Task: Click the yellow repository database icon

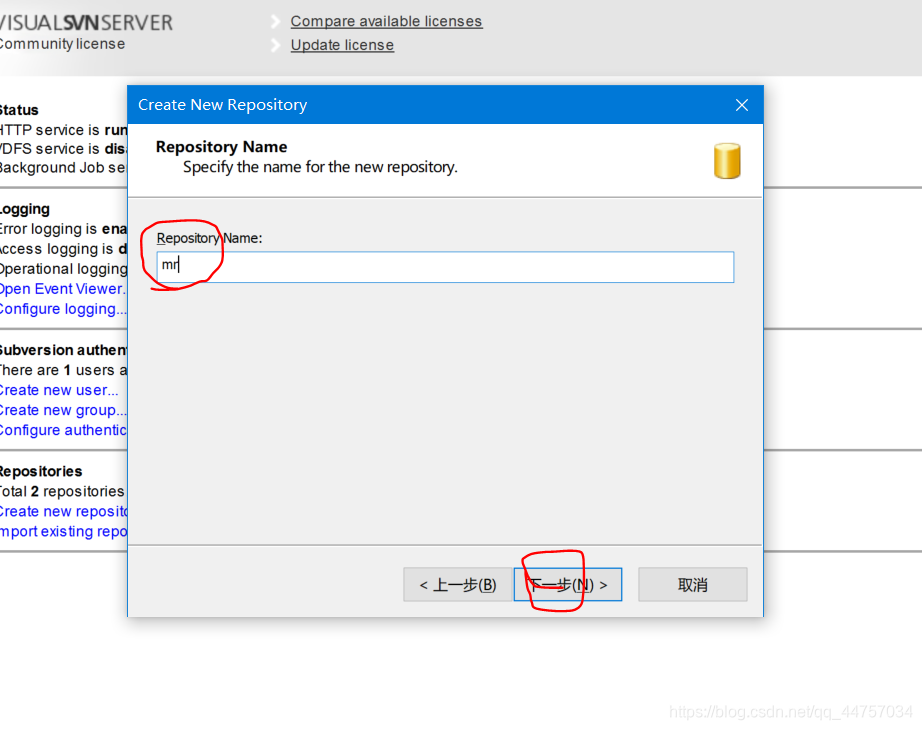Action: (x=727, y=161)
